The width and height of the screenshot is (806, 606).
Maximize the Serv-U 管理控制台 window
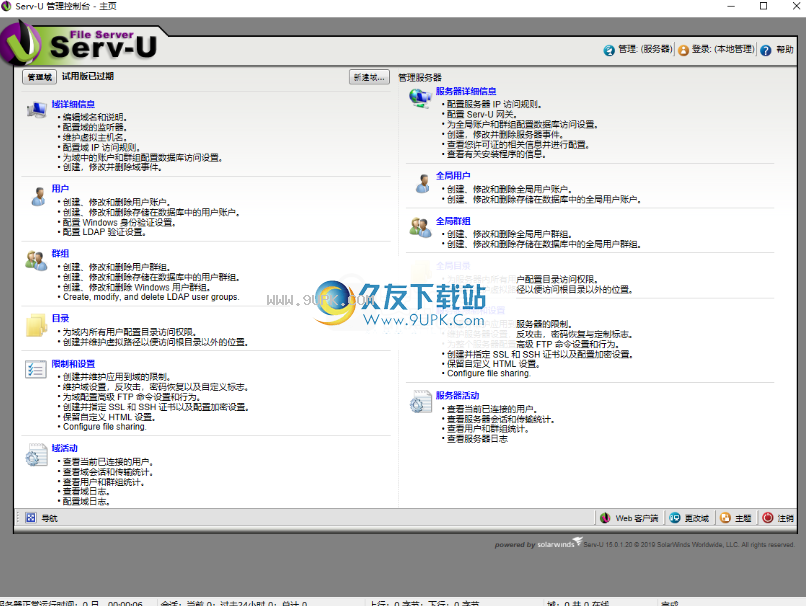[763, 6]
